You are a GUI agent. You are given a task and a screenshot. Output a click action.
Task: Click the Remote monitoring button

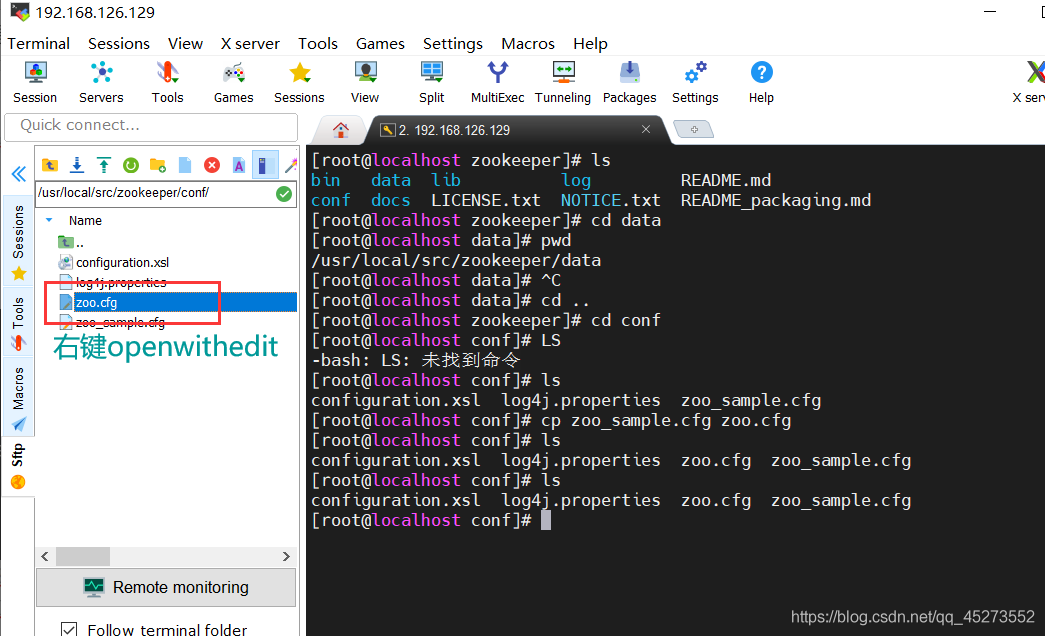point(166,587)
